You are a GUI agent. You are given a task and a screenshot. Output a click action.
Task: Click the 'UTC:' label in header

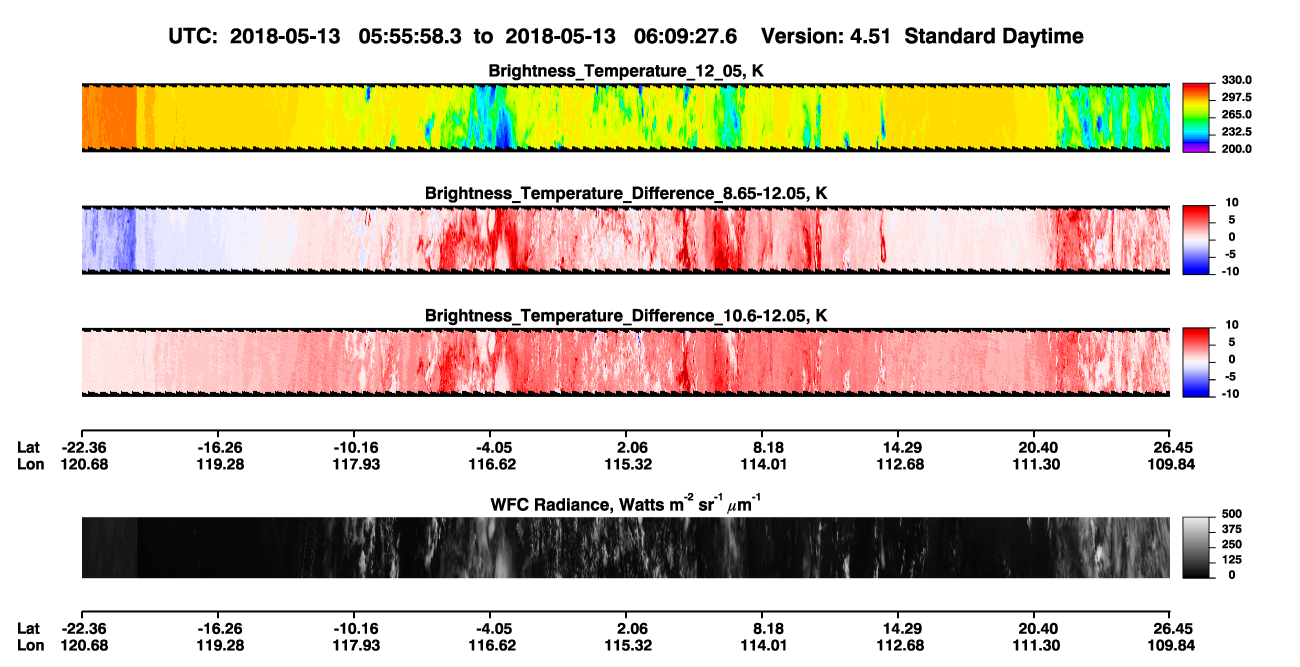[x=193, y=37]
